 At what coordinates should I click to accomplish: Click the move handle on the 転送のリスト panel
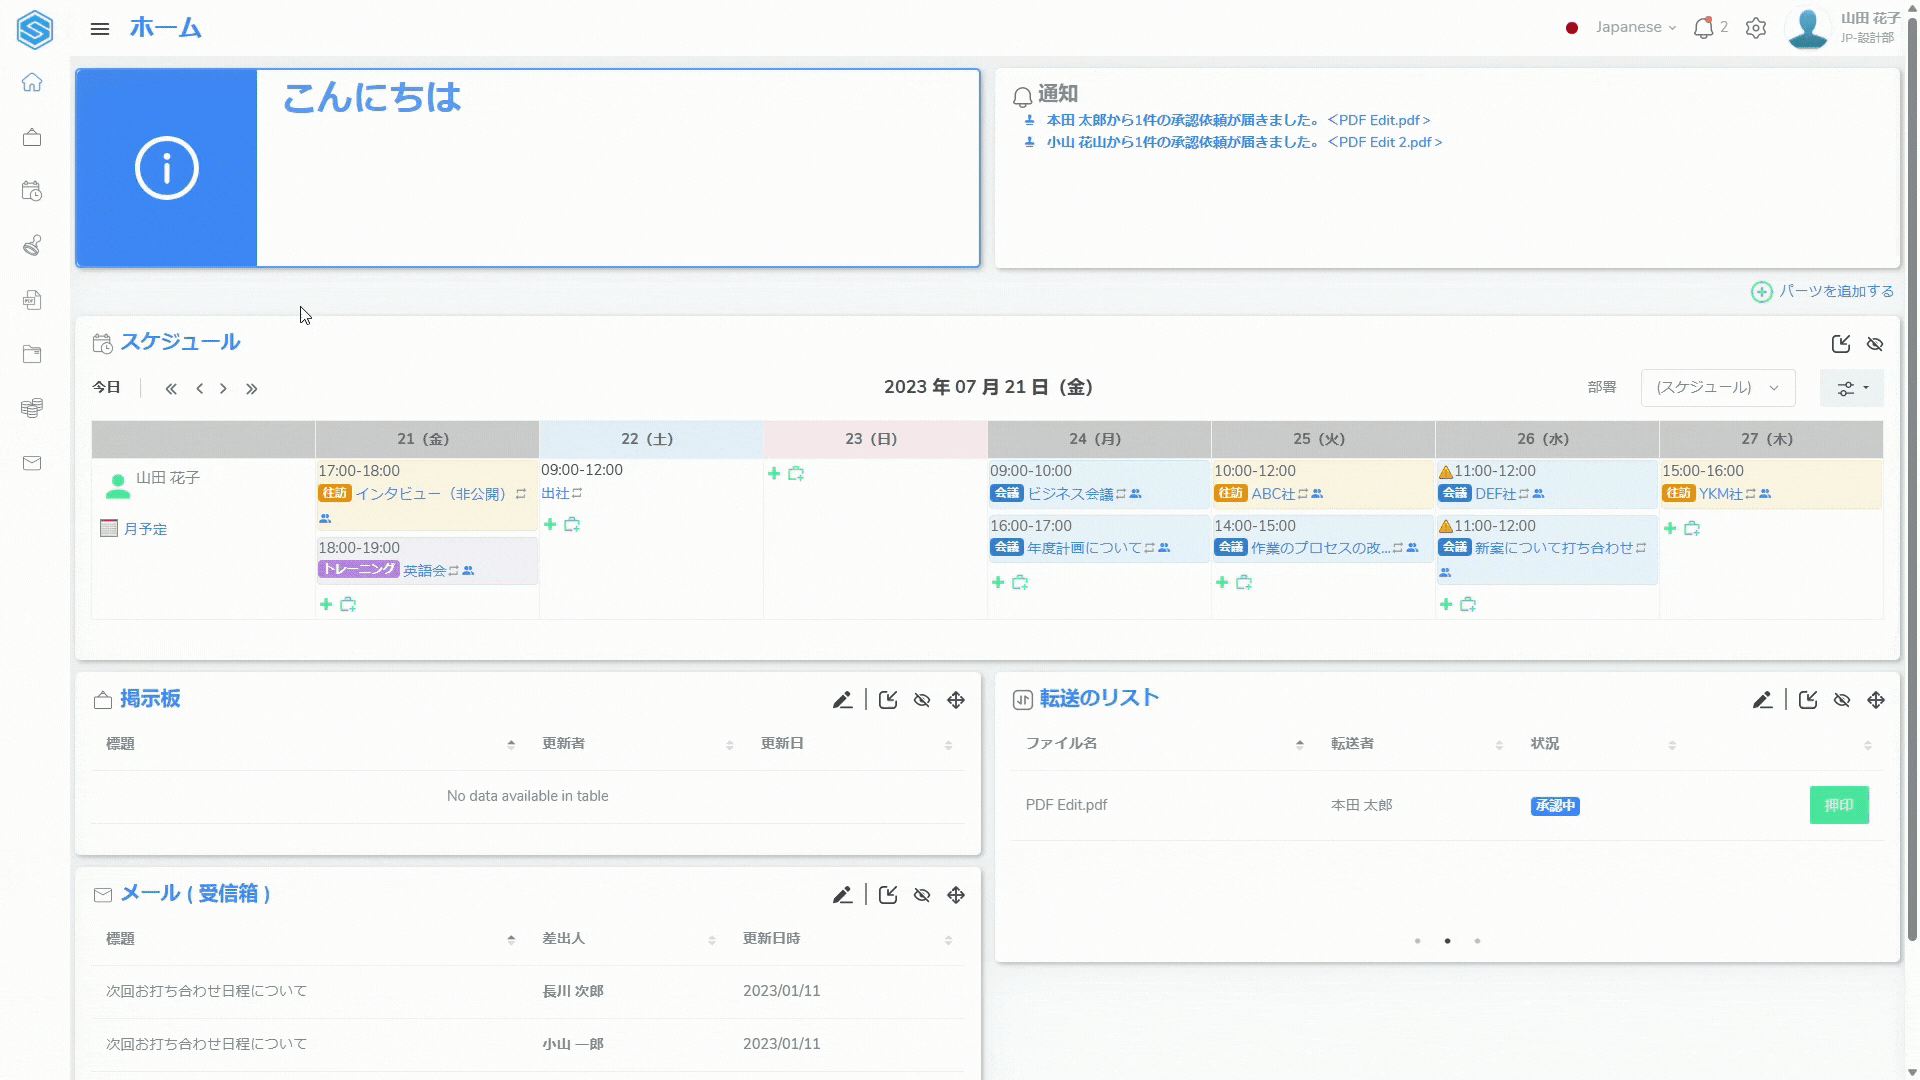[1876, 700]
